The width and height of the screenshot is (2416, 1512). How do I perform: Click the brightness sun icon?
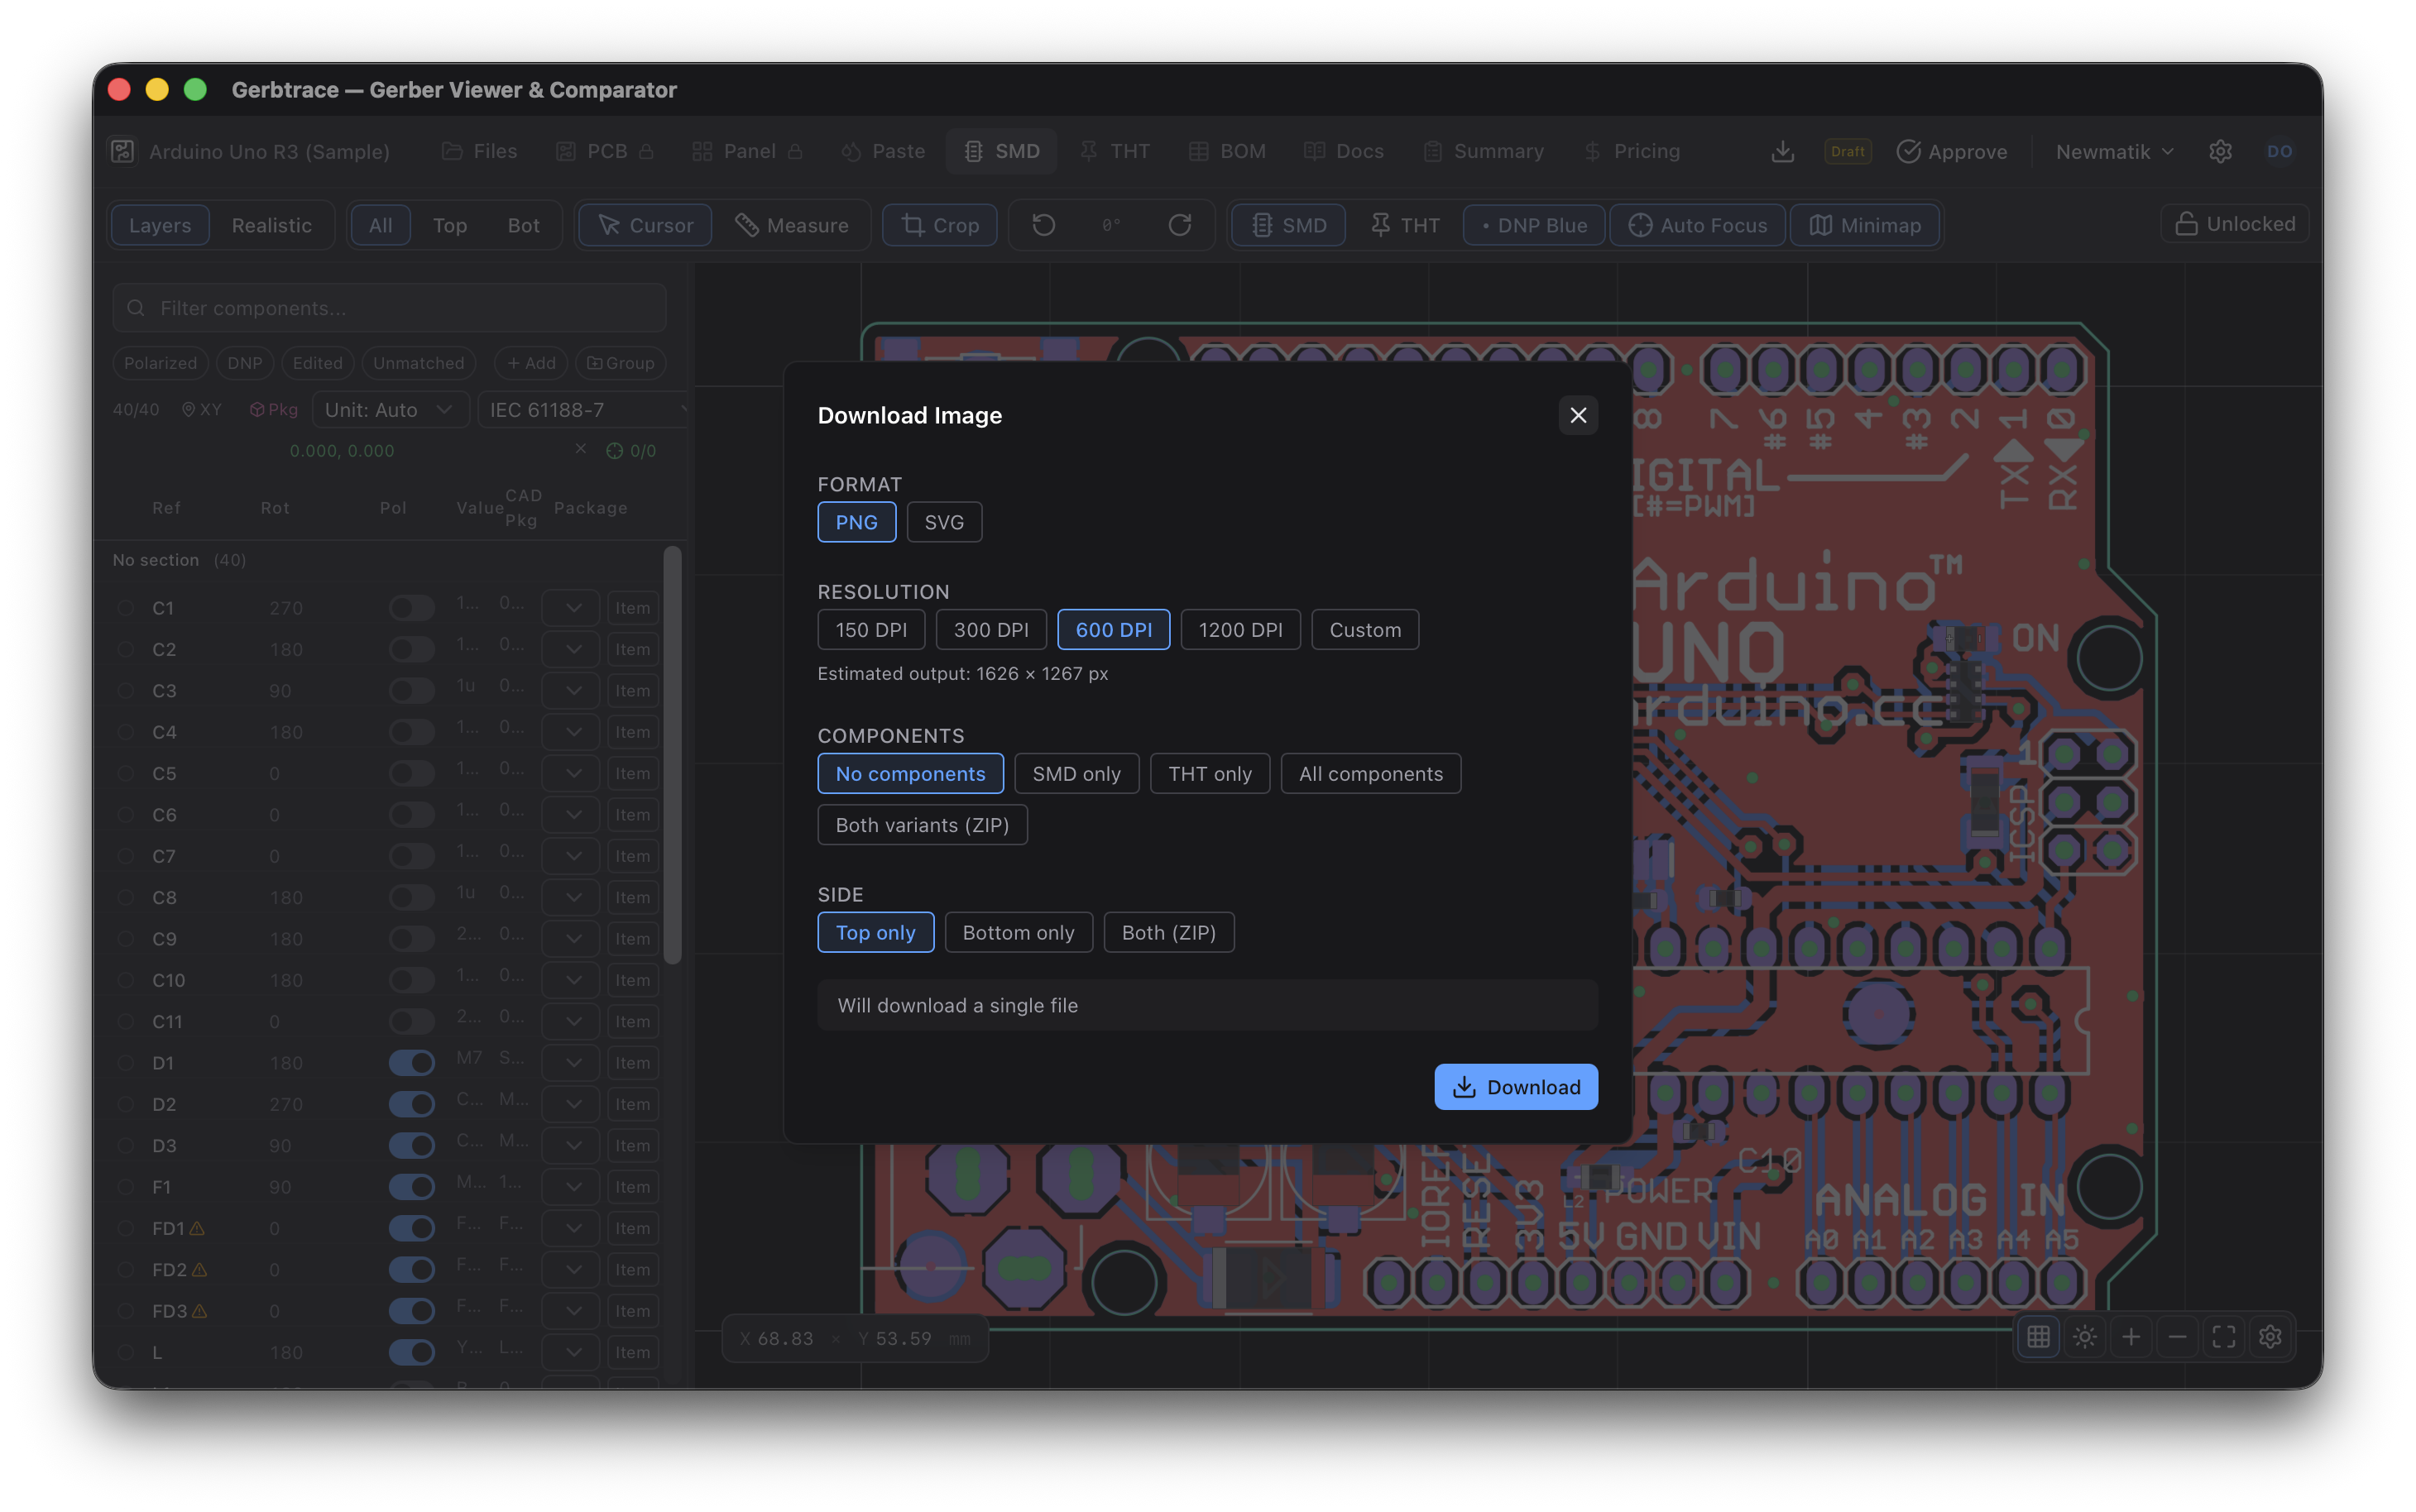point(2085,1337)
